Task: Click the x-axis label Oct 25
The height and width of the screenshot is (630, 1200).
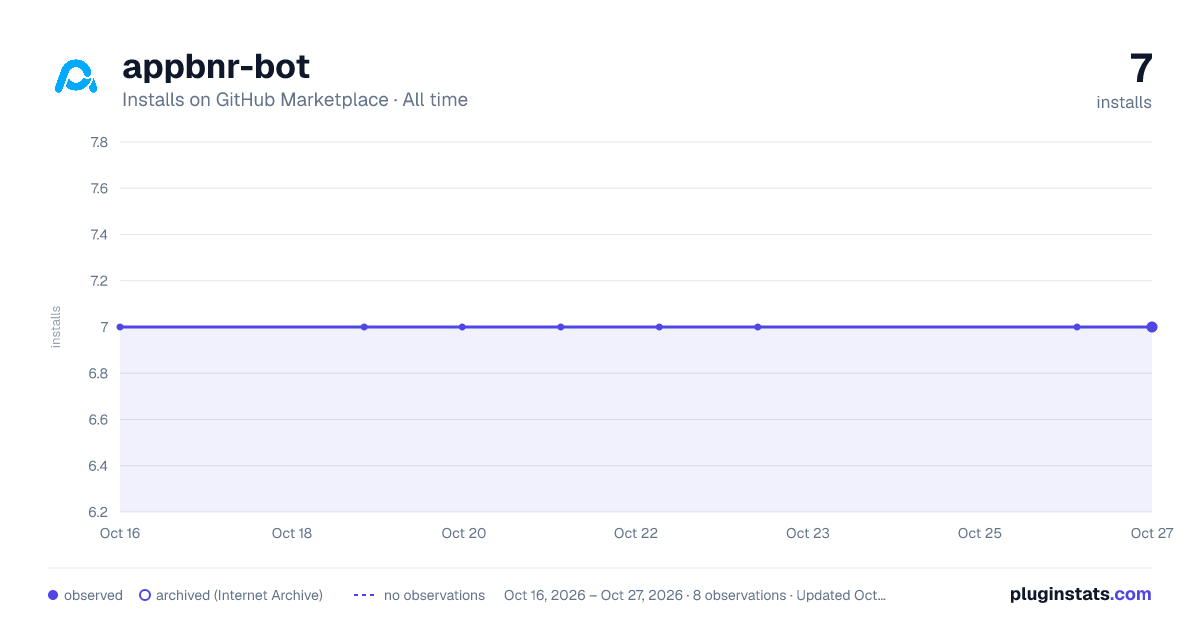Action: pyautogui.click(x=980, y=533)
